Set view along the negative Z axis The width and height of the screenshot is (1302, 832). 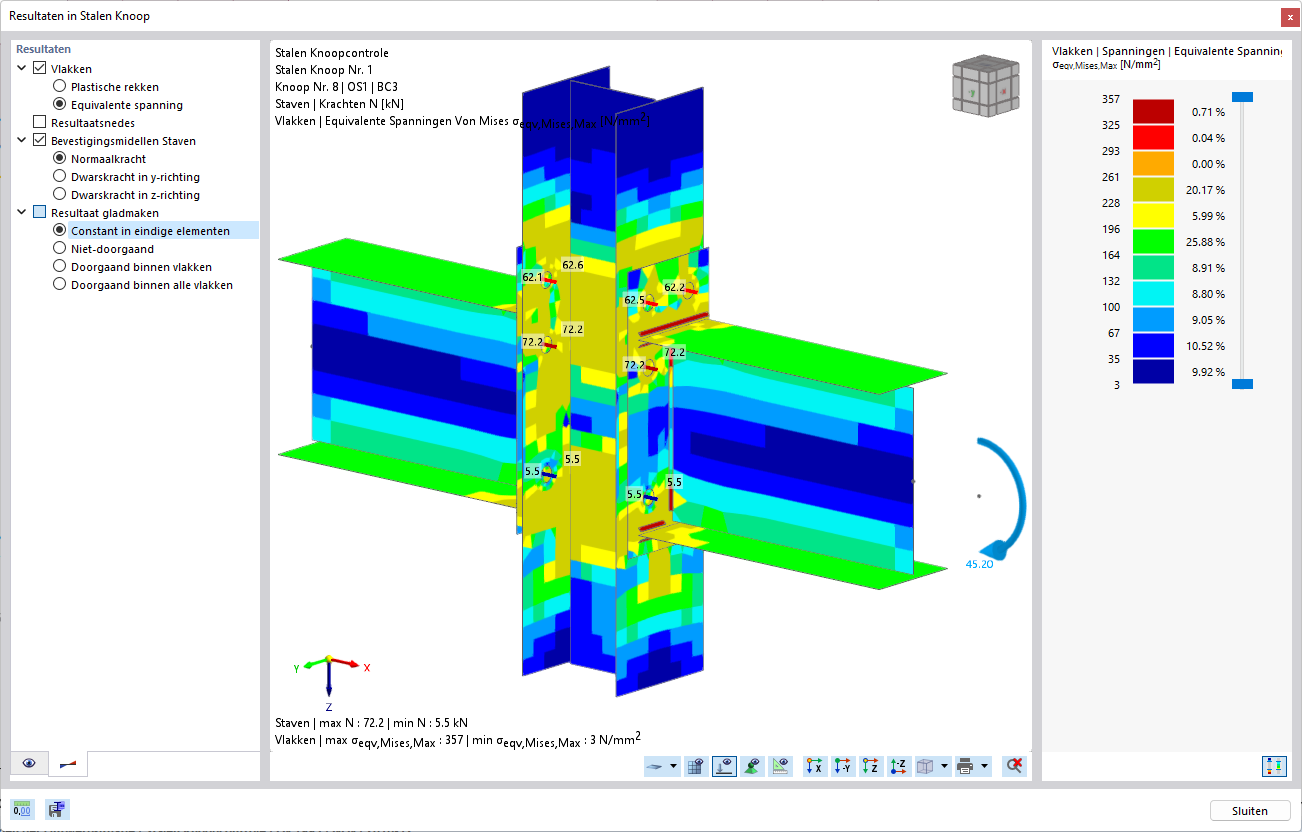[897, 767]
